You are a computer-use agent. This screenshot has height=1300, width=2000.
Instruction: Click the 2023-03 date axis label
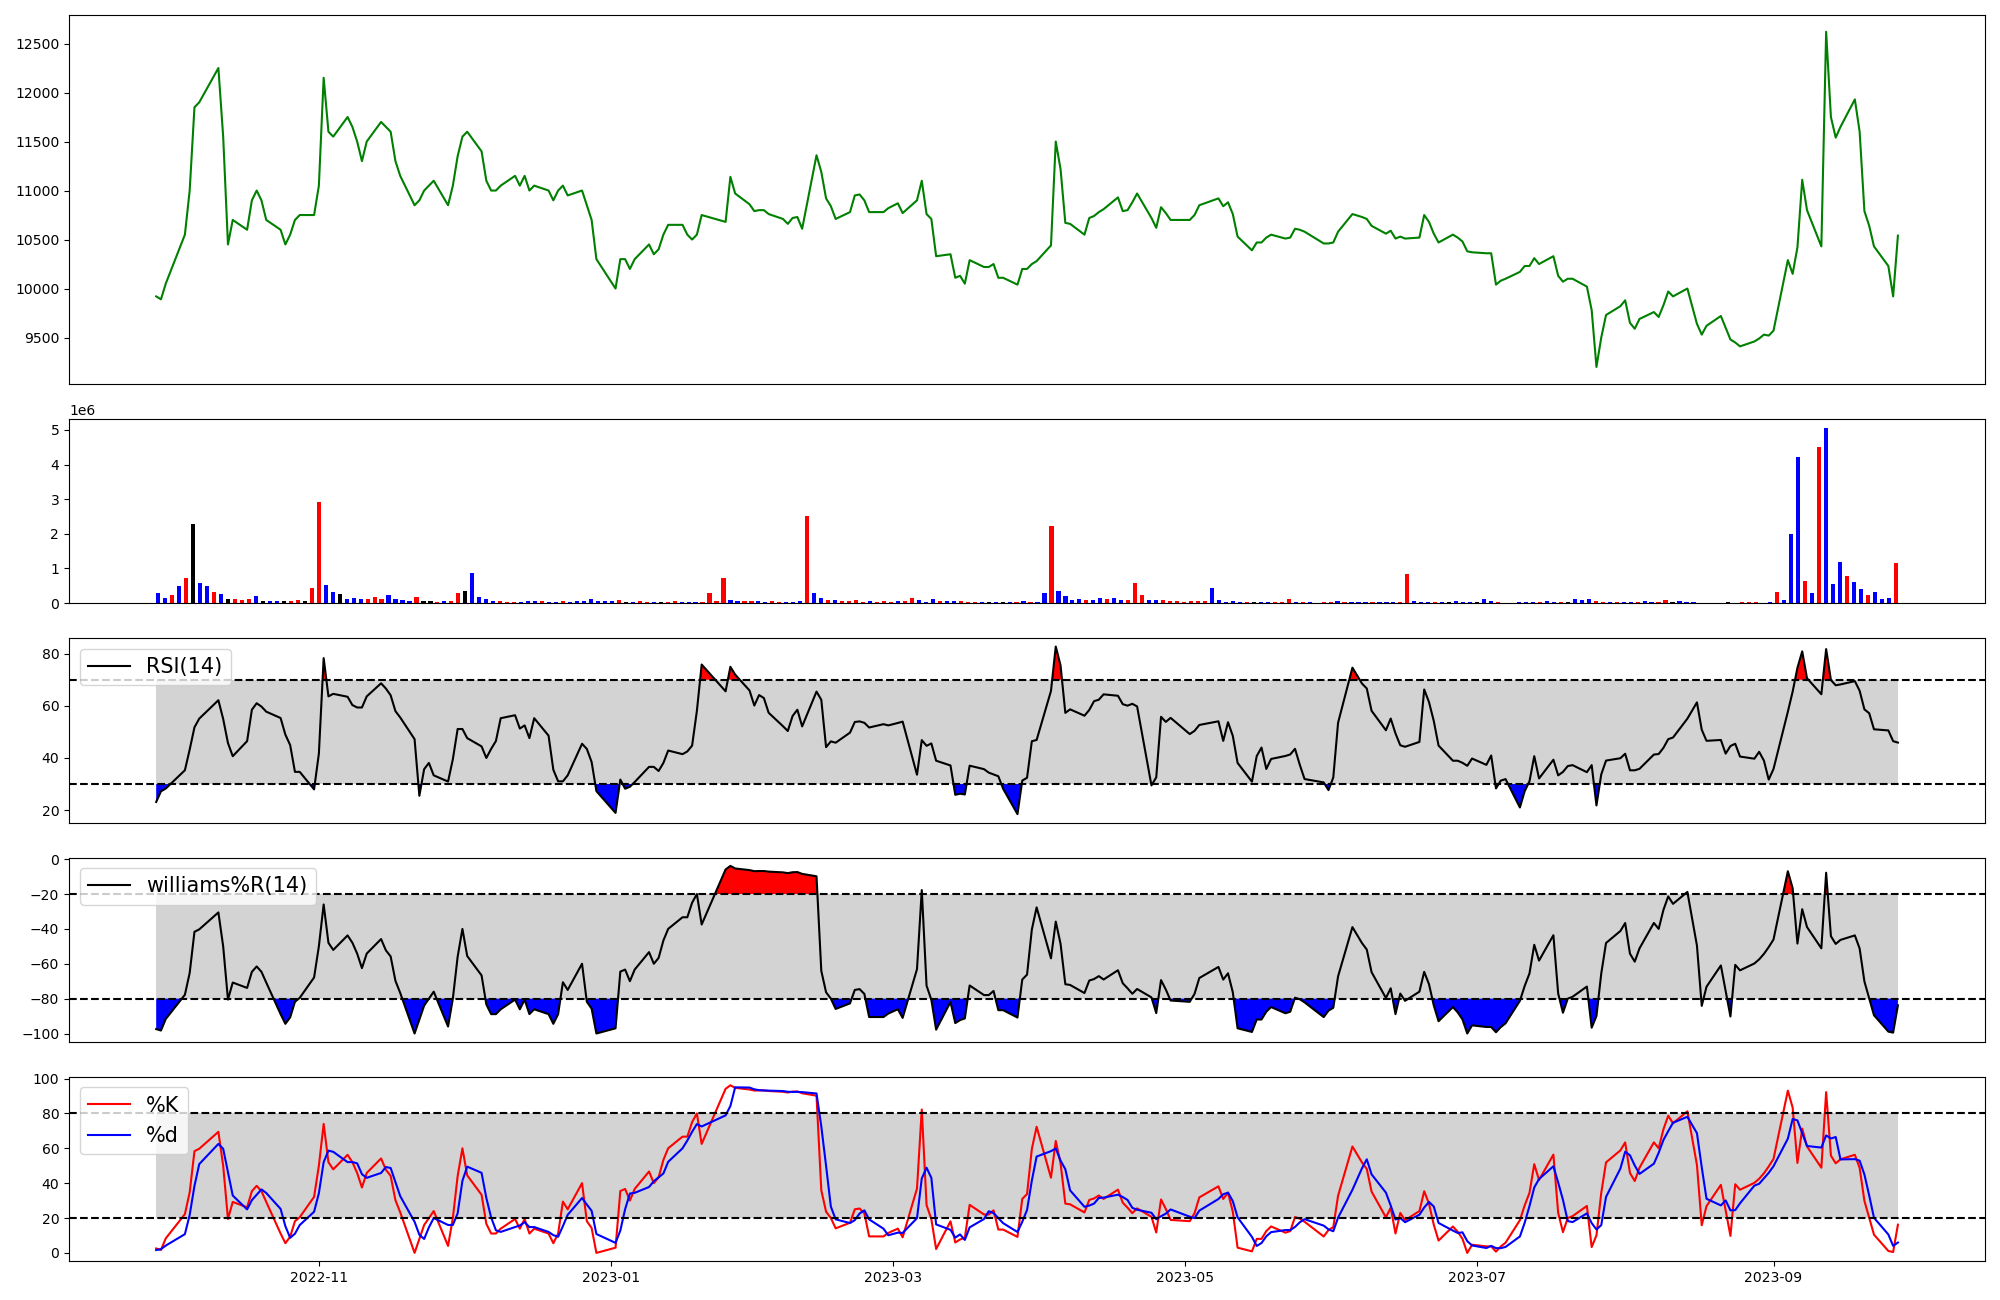(893, 1277)
